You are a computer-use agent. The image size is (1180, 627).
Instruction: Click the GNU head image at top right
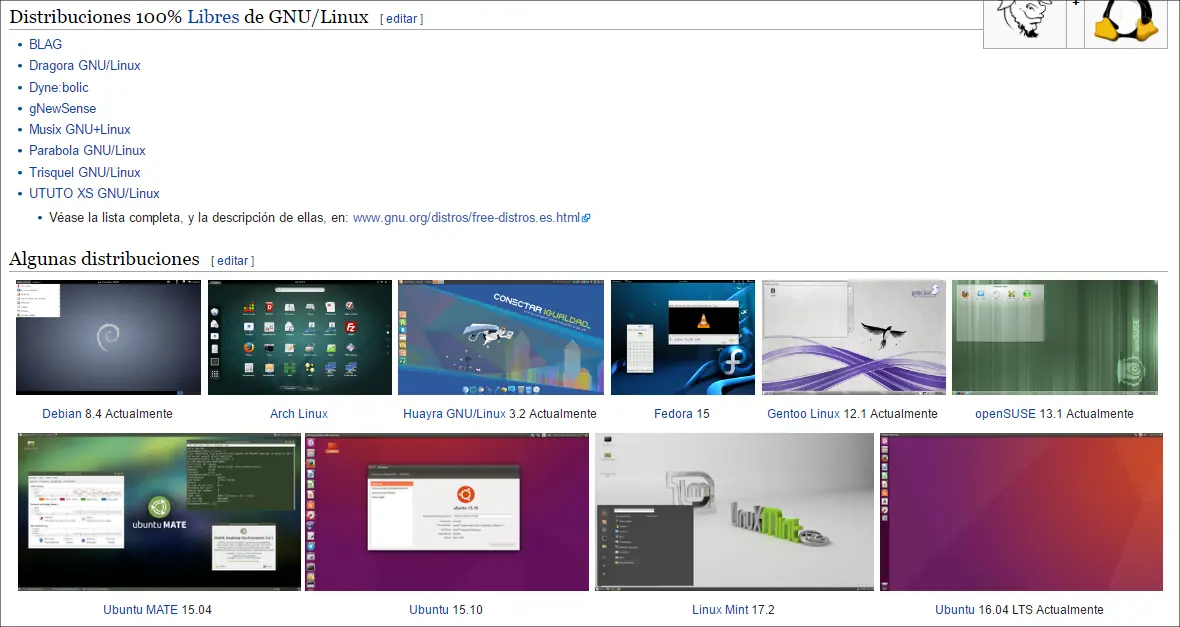click(1025, 23)
